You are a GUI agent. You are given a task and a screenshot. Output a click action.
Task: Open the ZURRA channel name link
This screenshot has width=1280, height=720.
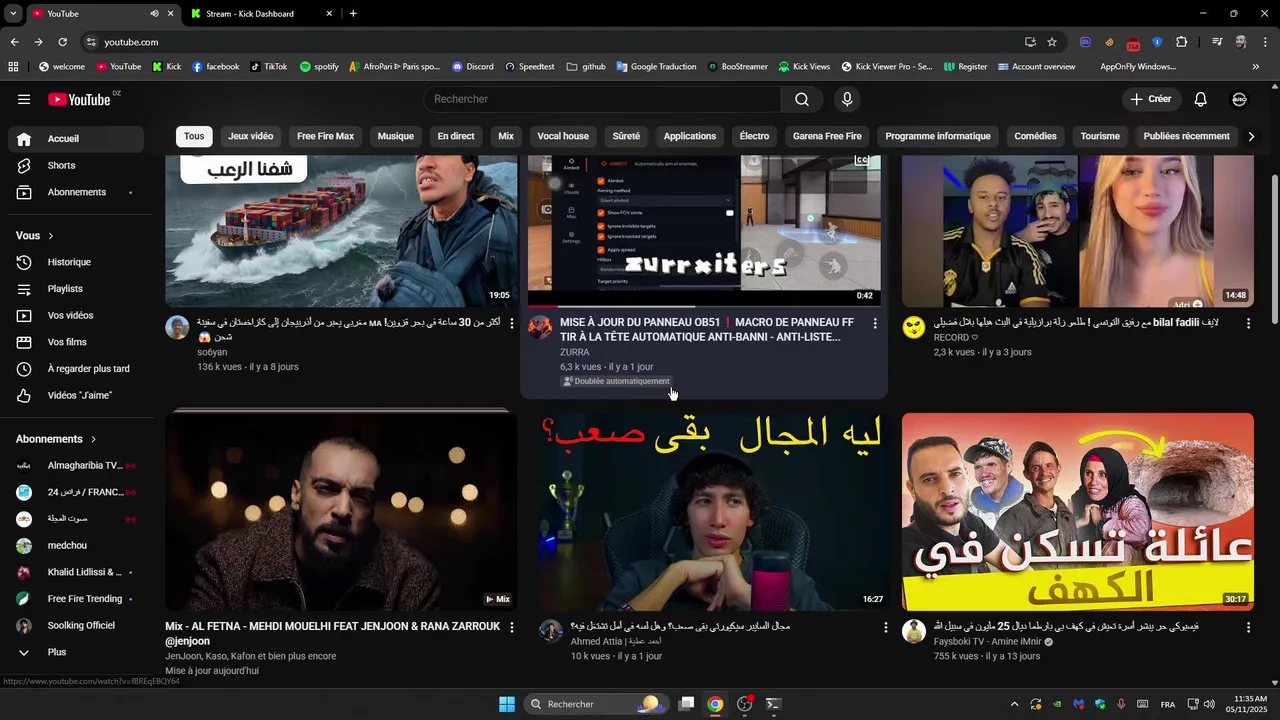574,352
